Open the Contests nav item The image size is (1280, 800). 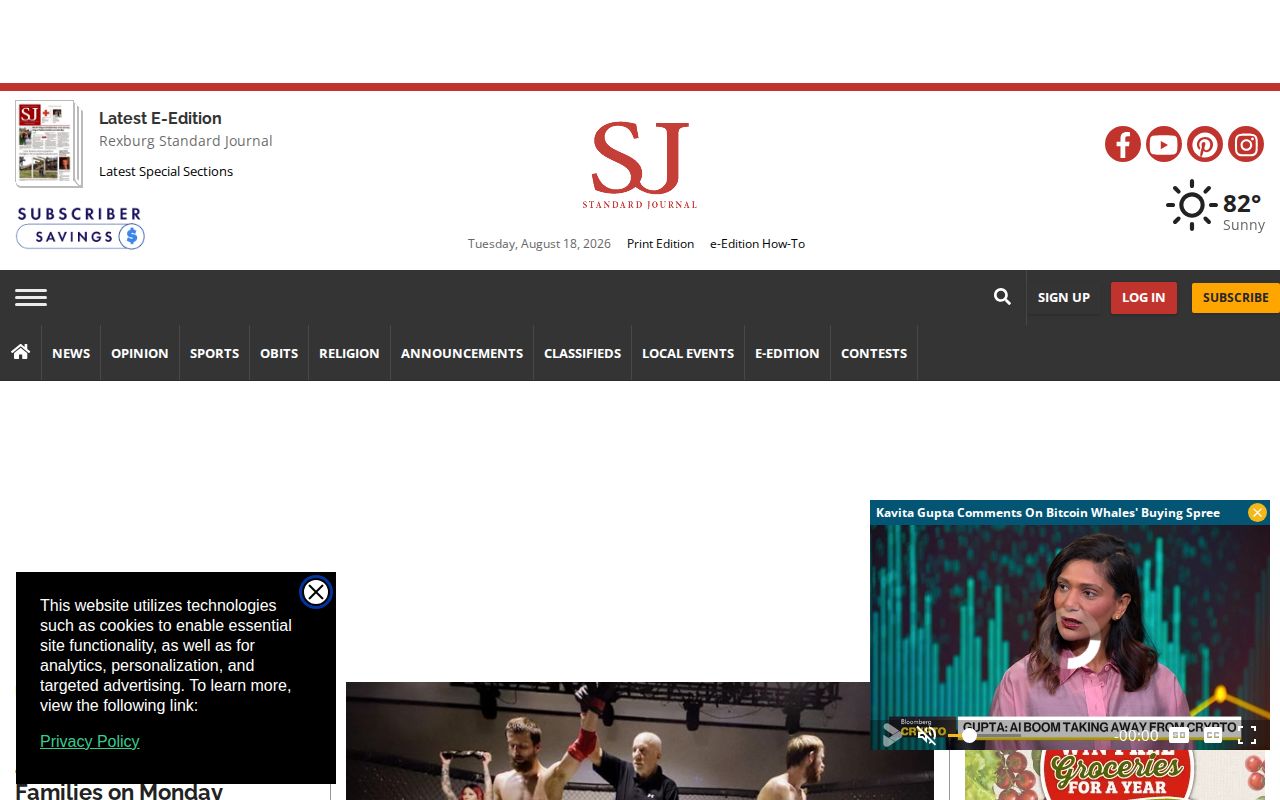coord(874,353)
